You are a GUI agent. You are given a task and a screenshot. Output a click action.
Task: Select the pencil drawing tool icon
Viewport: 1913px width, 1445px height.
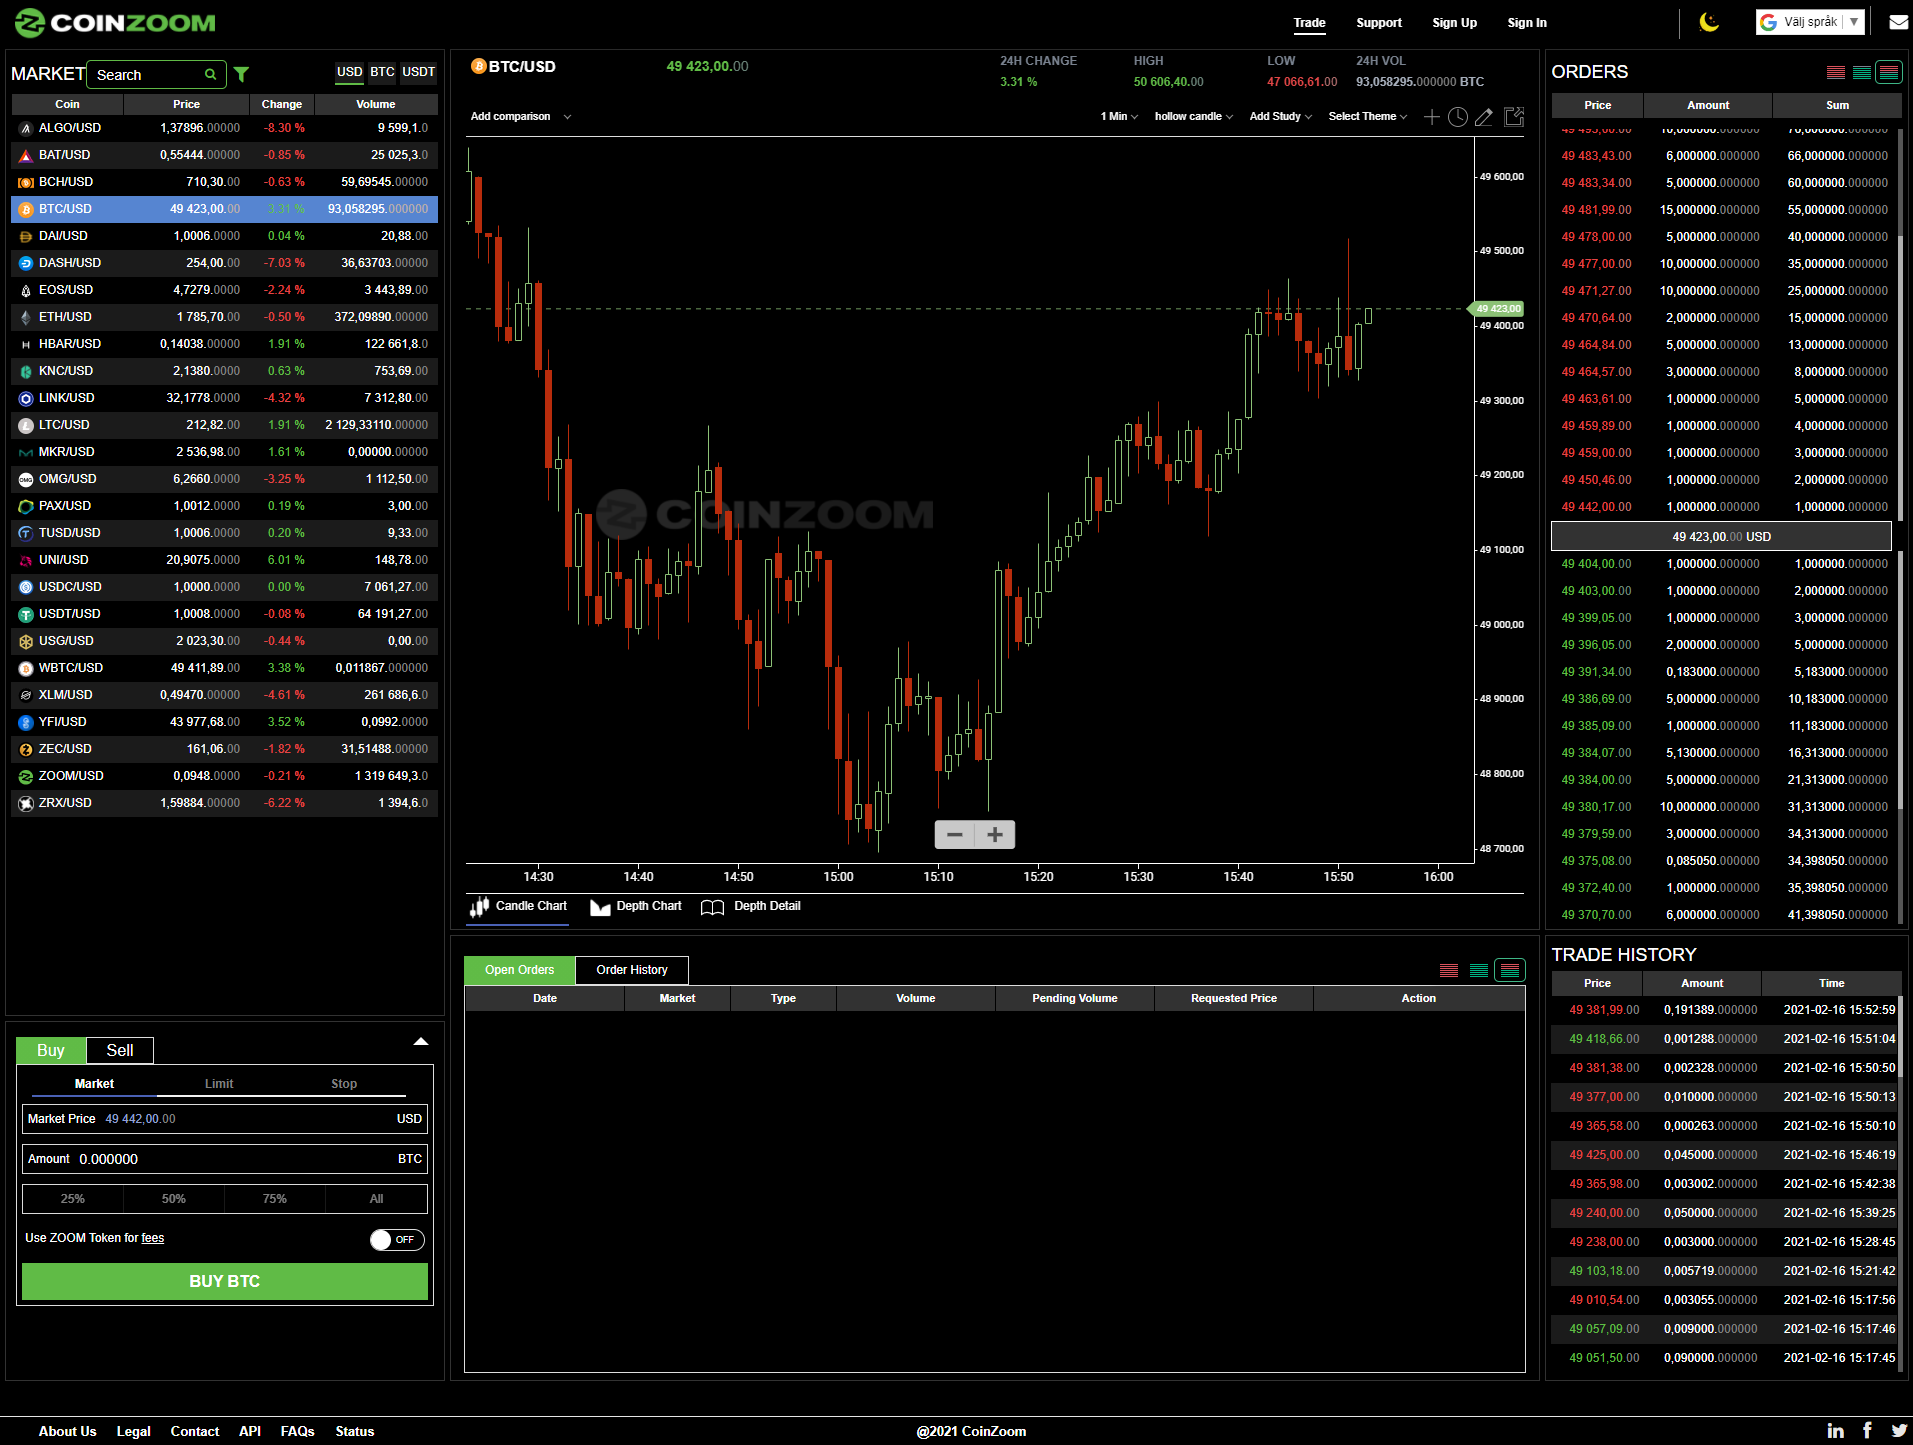[x=1484, y=117]
